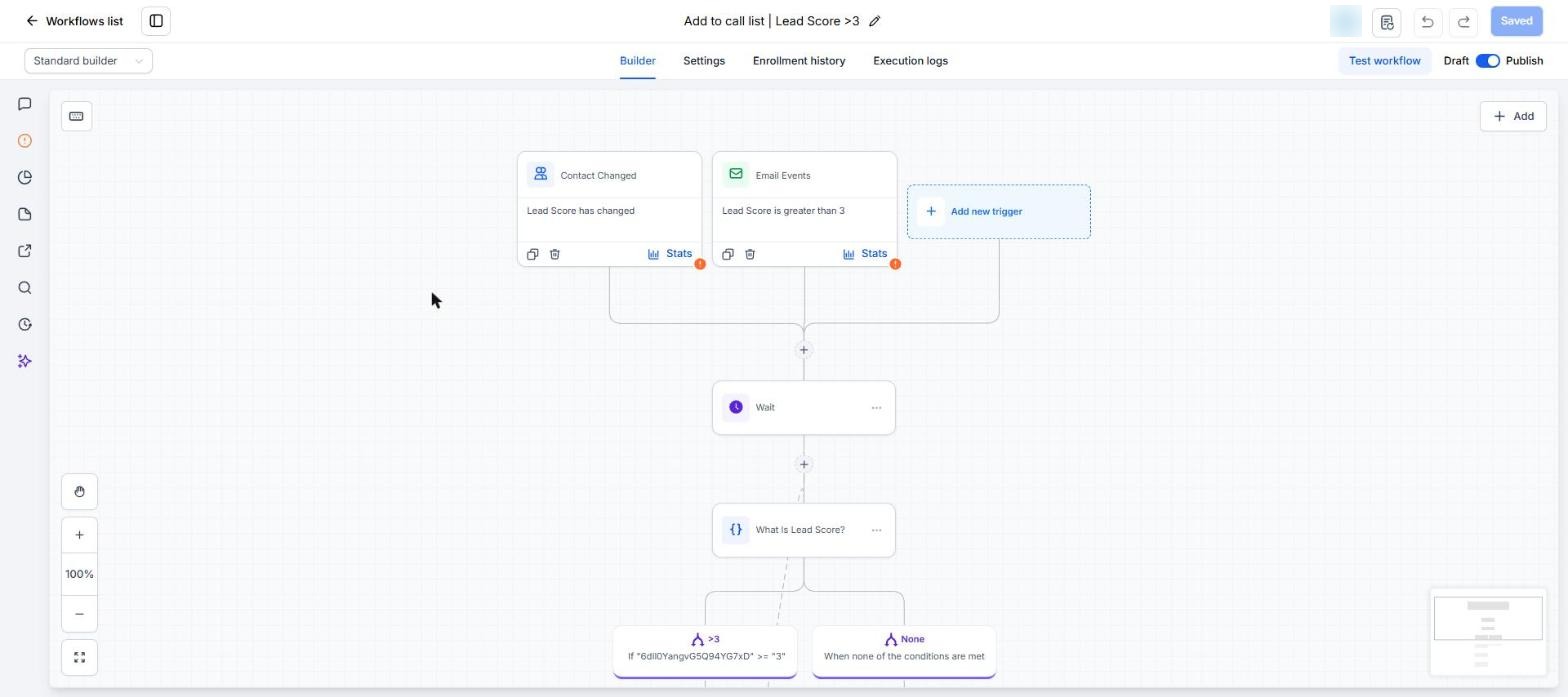Select the Wait action node
The width and height of the screenshot is (1568, 697).
click(x=804, y=408)
